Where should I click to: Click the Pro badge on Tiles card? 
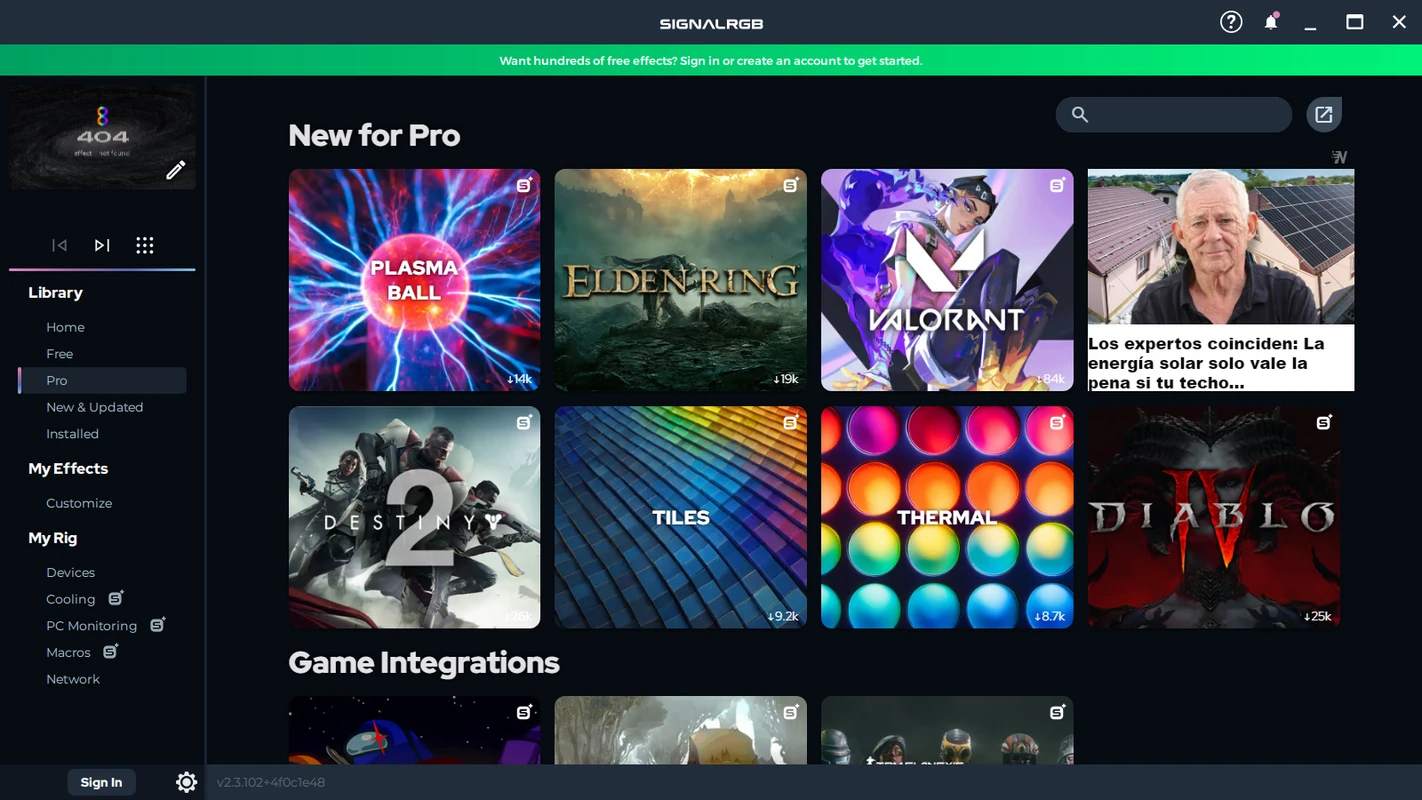coord(791,422)
